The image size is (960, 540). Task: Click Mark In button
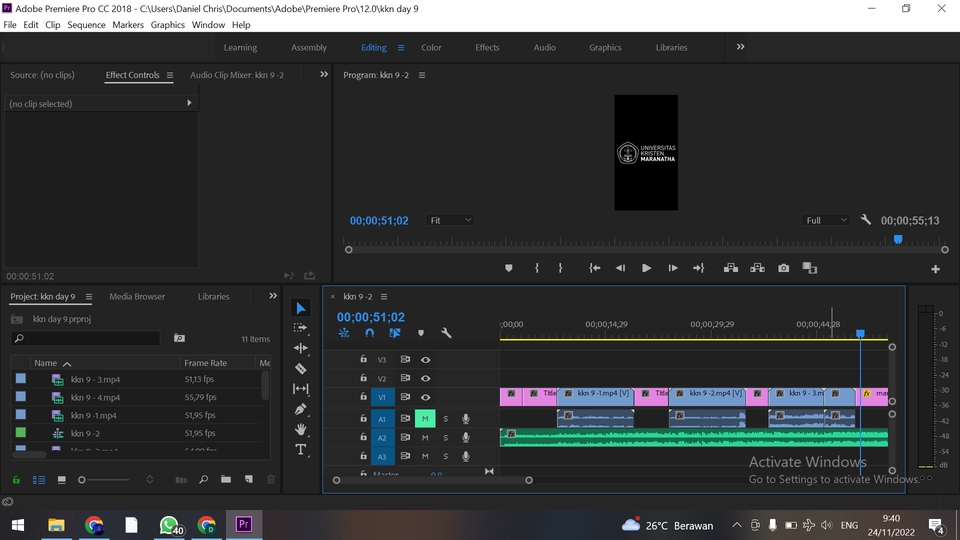tap(537, 268)
